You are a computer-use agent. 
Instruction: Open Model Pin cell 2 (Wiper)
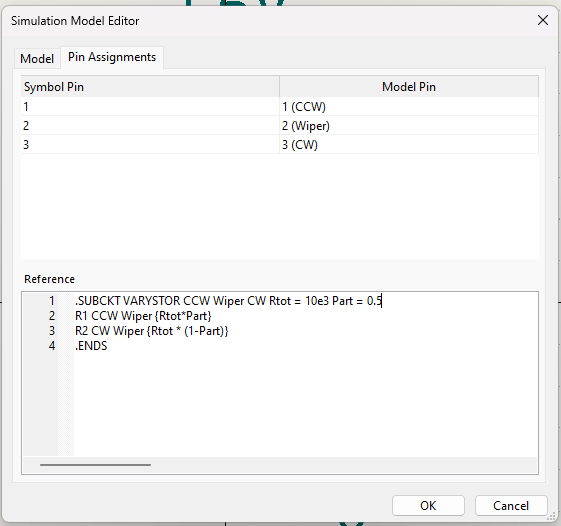point(409,126)
